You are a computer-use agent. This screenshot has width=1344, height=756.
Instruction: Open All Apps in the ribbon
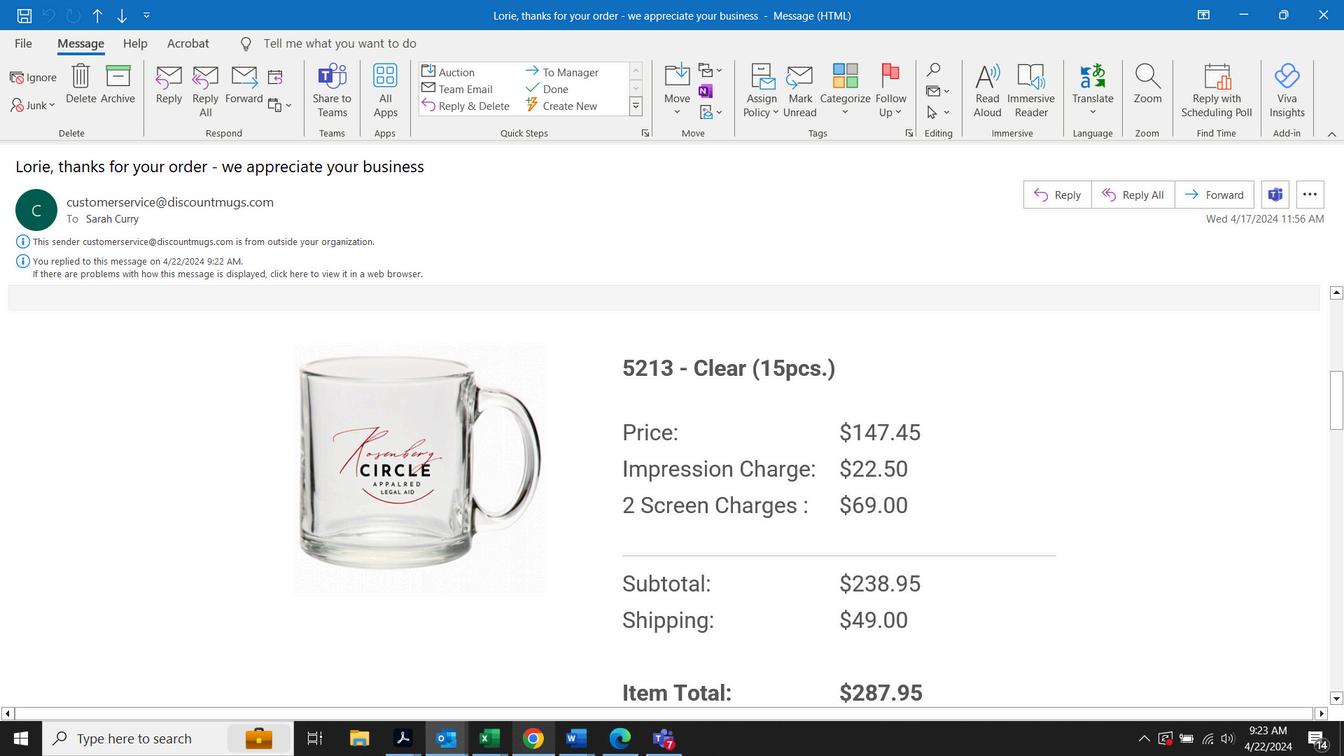click(x=386, y=91)
